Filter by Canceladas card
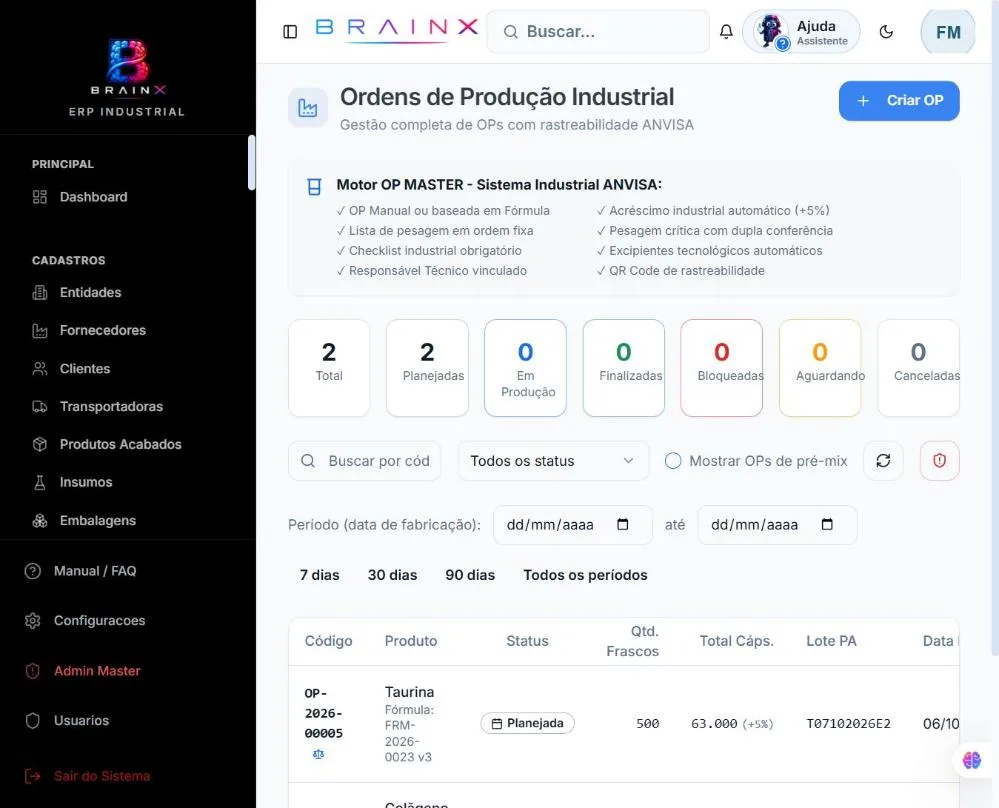Image resolution: width=999 pixels, height=808 pixels. click(918, 368)
